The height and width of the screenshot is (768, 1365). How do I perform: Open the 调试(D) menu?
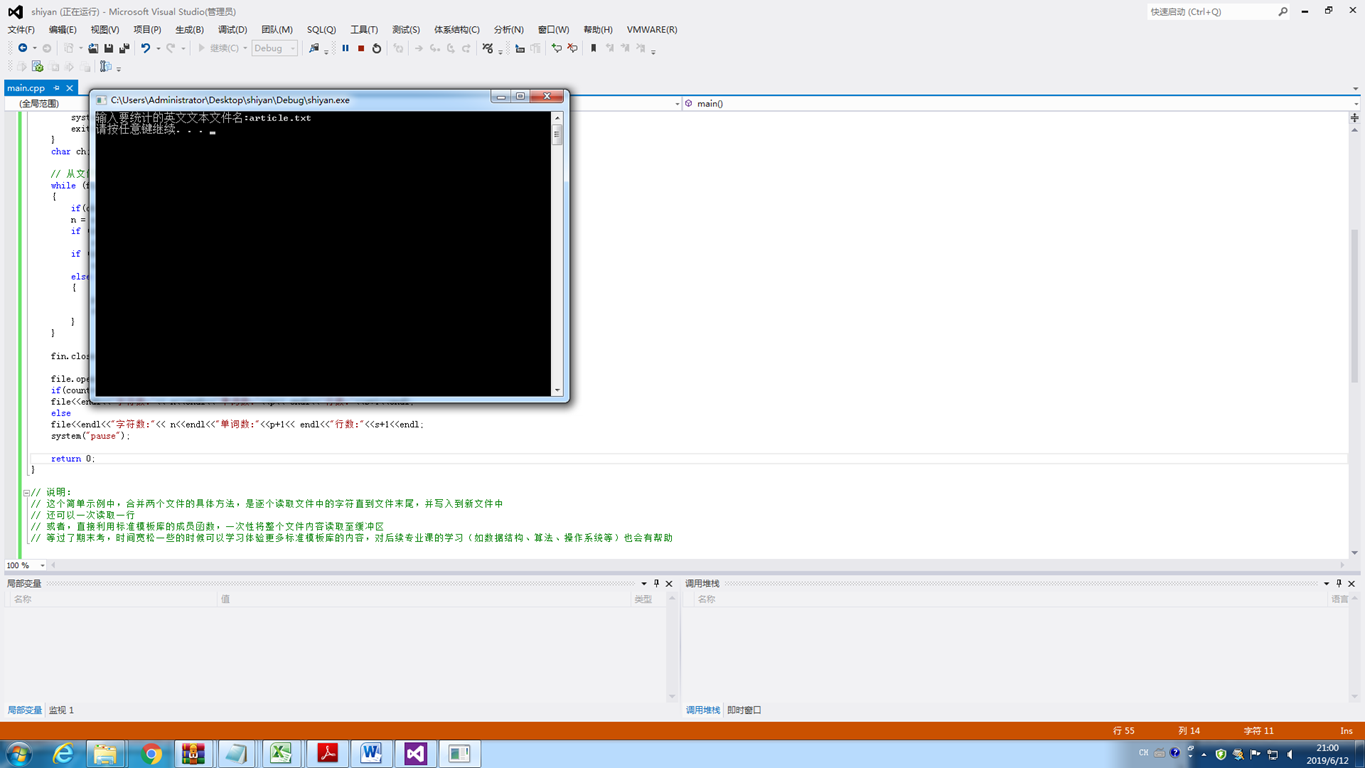coord(232,30)
